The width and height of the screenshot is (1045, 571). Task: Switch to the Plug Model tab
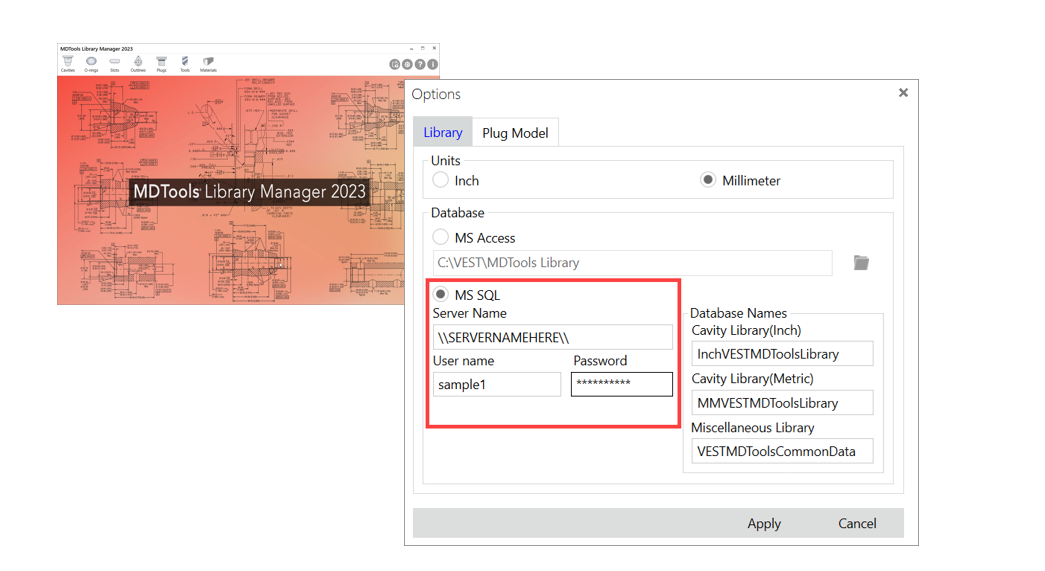pyautogui.click(x=515, y=133)
